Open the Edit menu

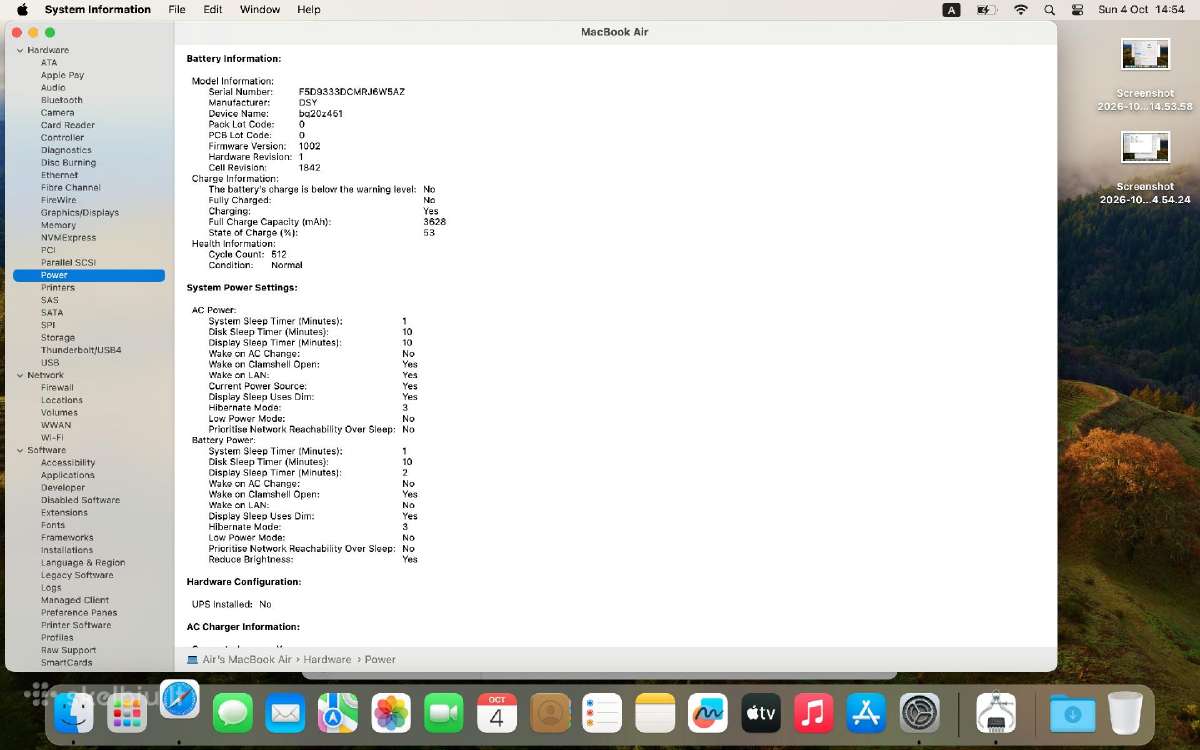point(213,9)
